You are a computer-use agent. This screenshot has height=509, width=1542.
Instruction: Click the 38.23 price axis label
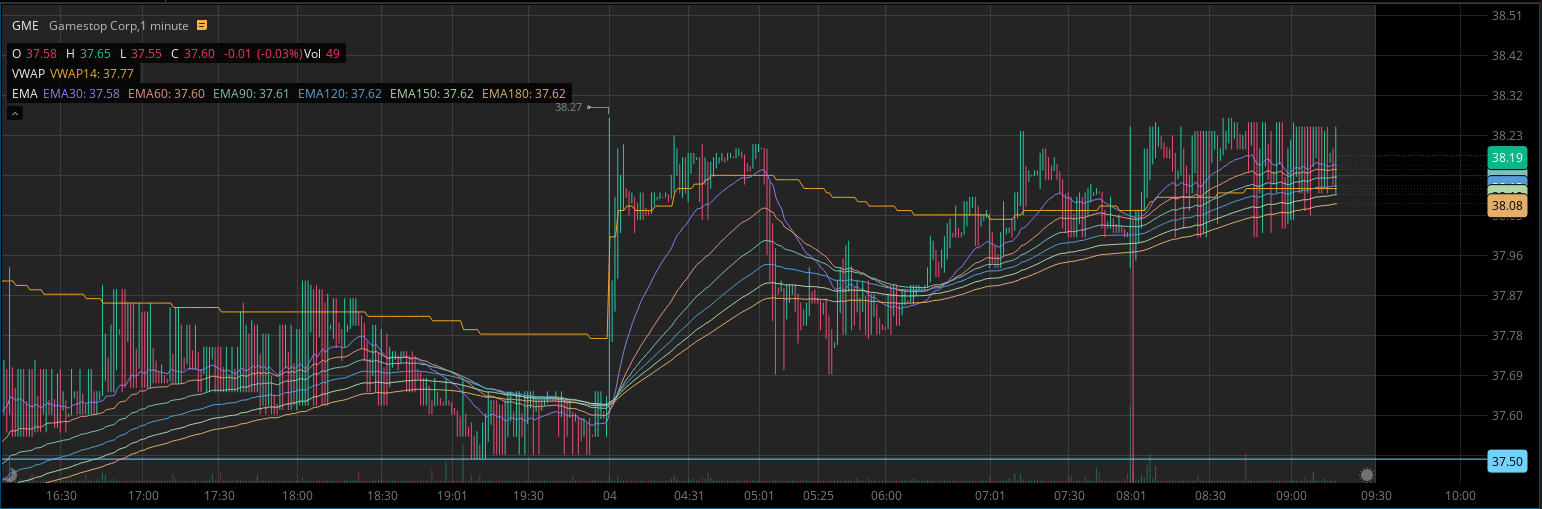1506,136
